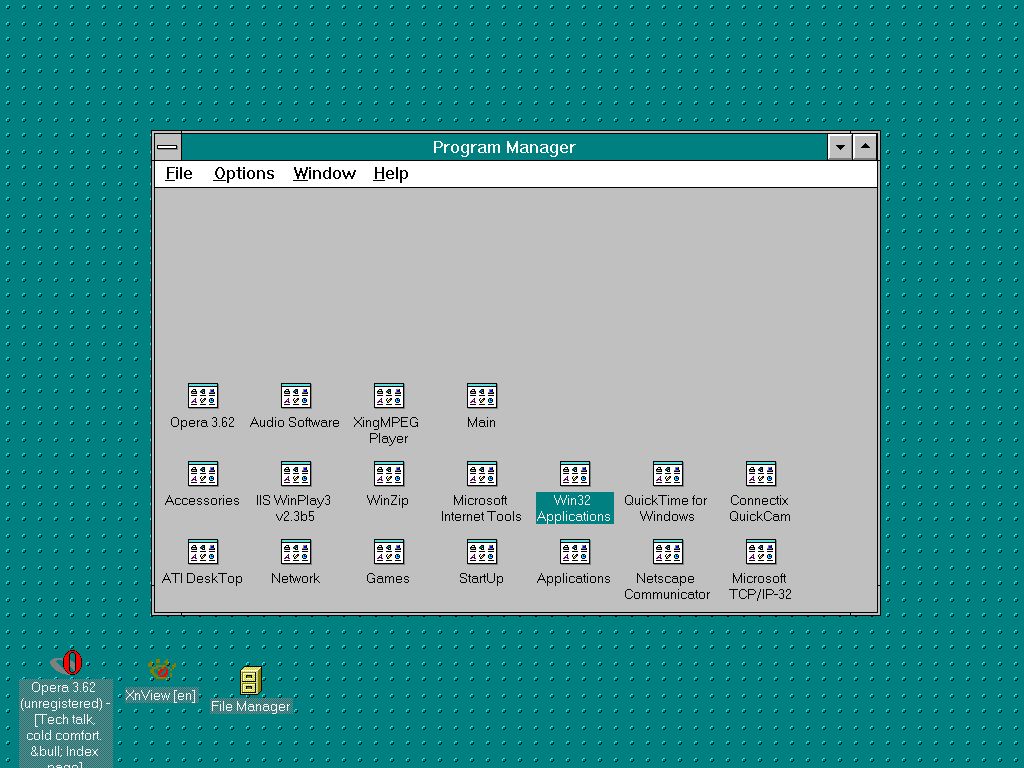
Task: Click the Netscape Communicator label text
Action: [x=667, y=586]
